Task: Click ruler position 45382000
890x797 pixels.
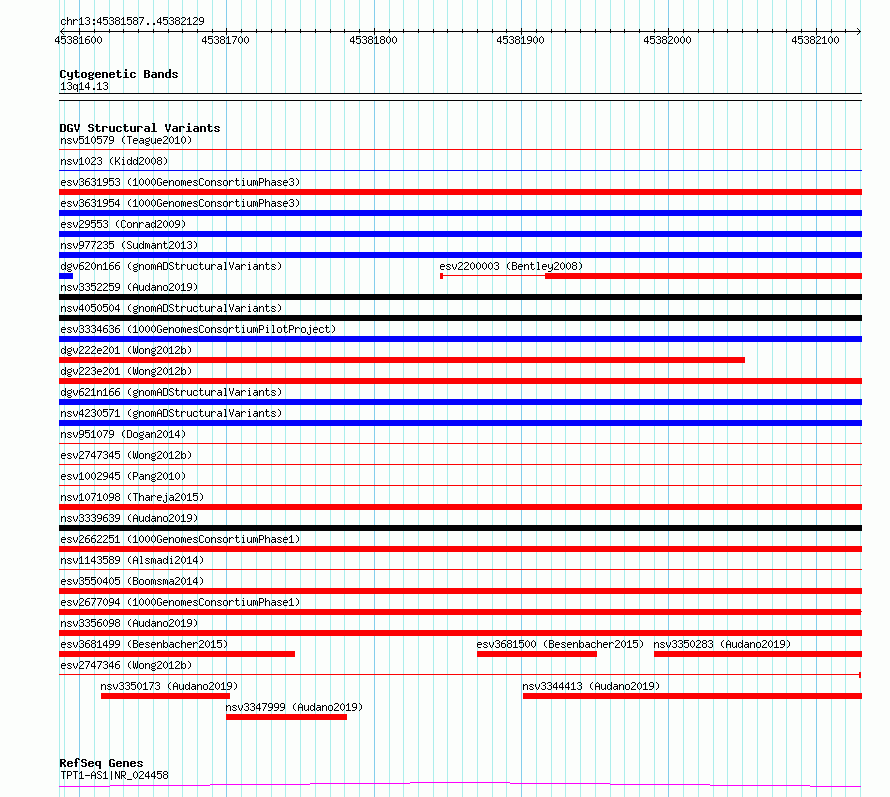Action: 668,40
